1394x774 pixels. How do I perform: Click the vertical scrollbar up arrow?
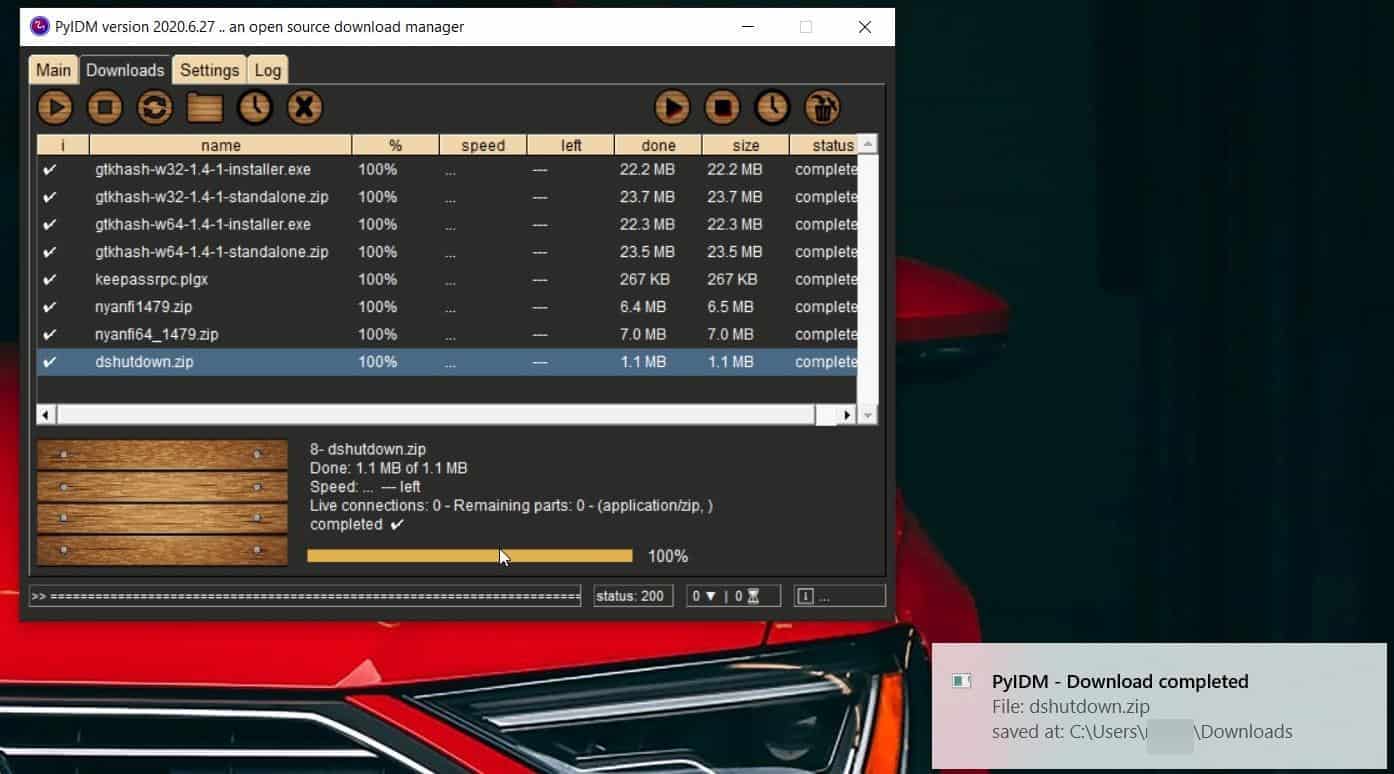click(868, 145)
